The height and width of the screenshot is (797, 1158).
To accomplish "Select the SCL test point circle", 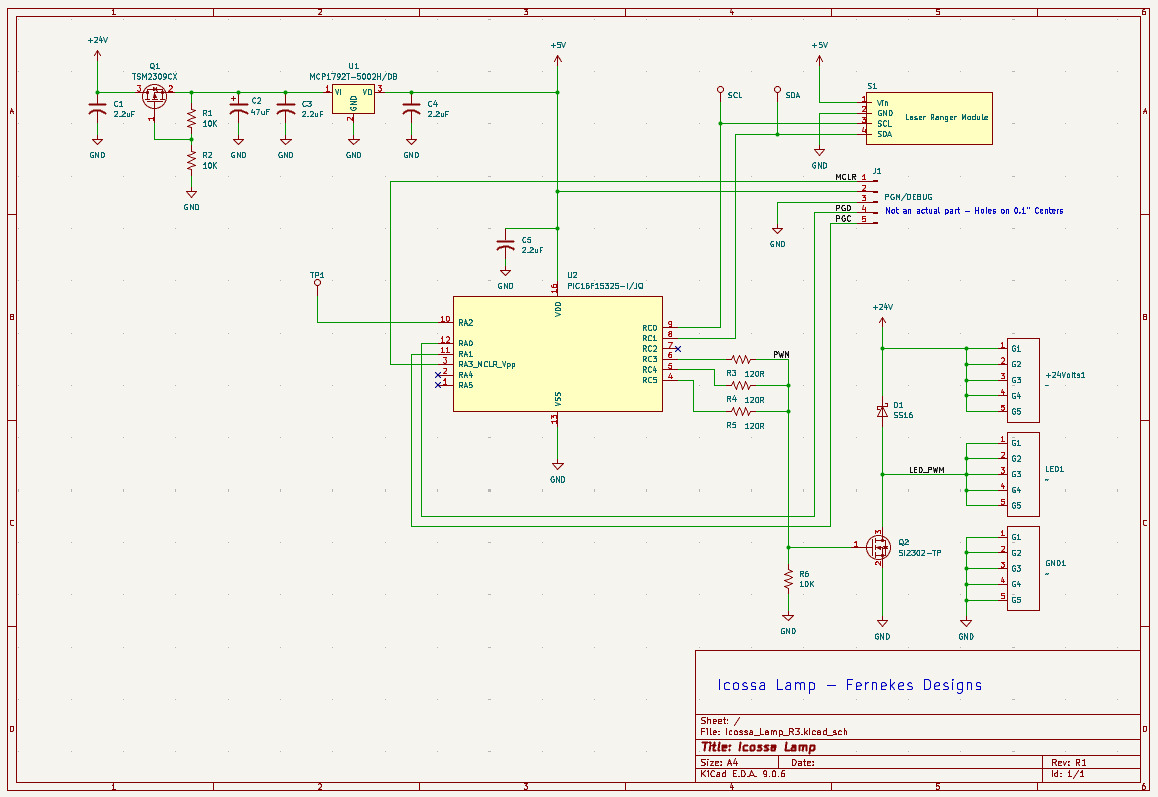I will click(x=720, y=90).
